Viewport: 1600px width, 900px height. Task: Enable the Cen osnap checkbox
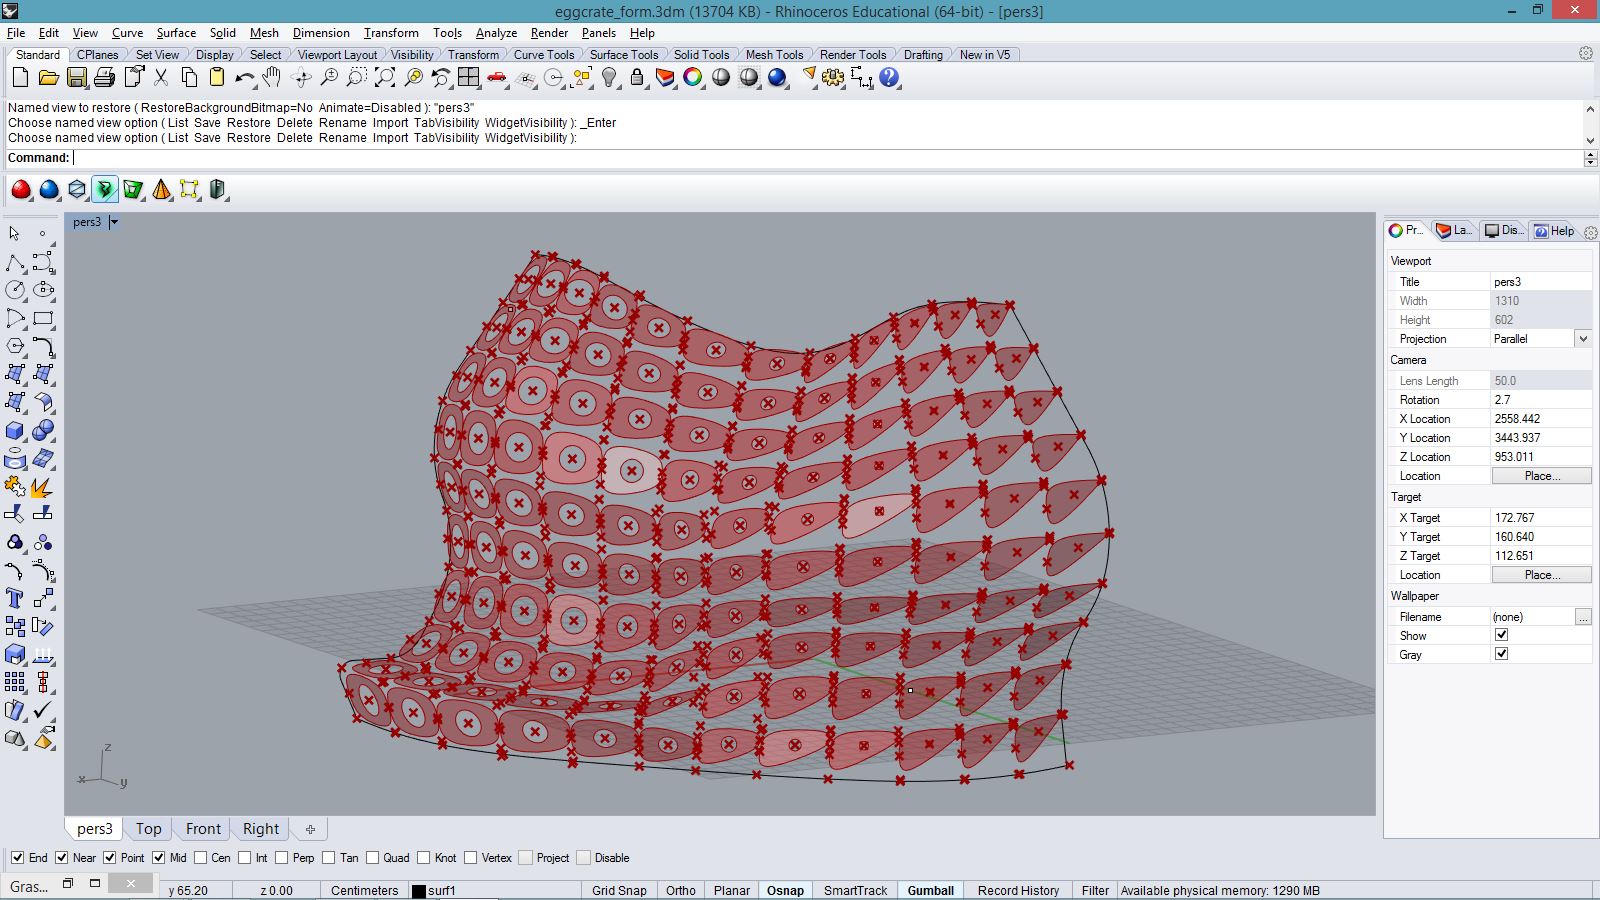201,858
